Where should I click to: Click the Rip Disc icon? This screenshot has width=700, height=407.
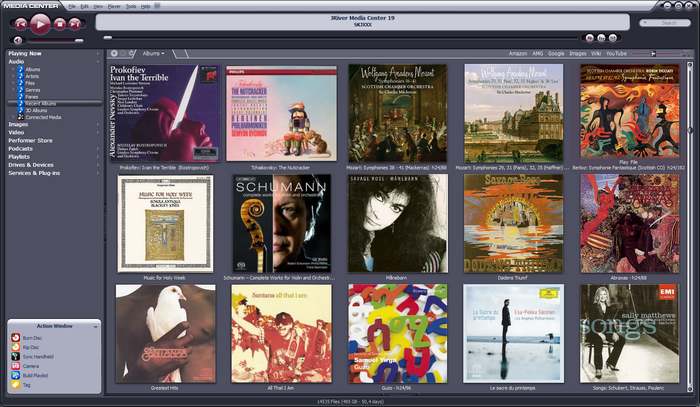coord(16,347)
